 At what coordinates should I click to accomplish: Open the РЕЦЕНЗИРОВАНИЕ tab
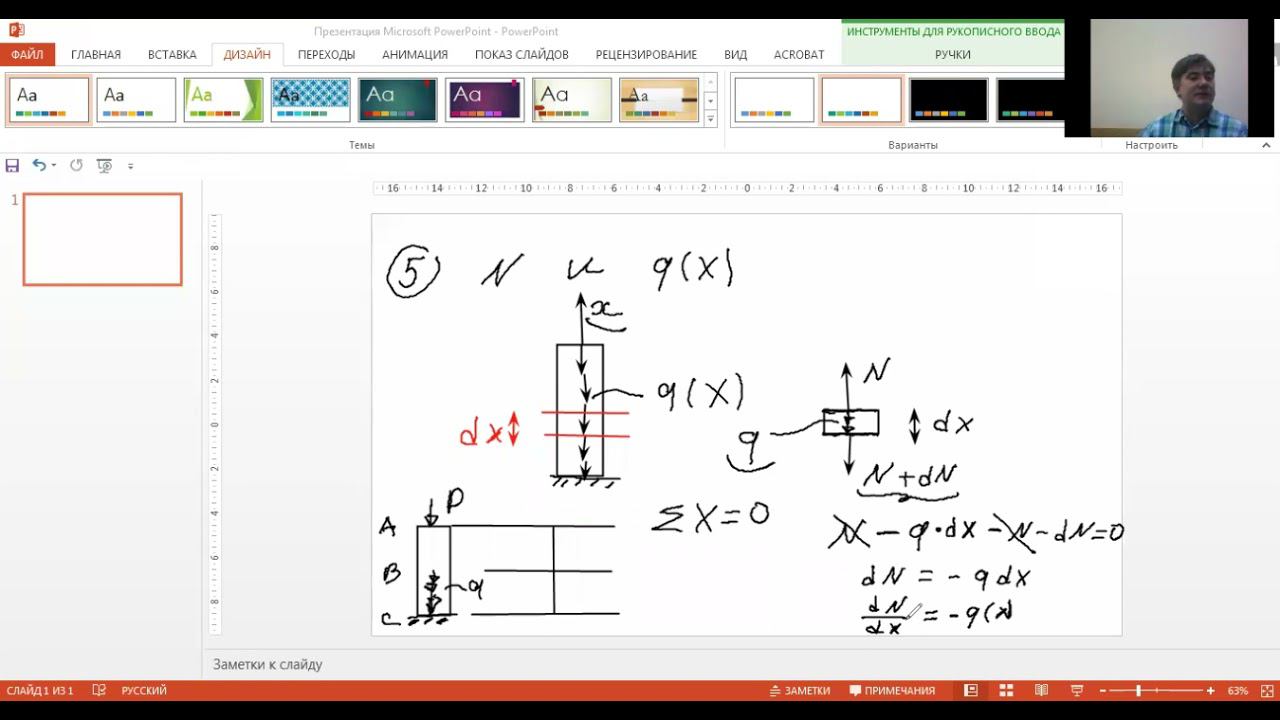[x=646, y=55]
